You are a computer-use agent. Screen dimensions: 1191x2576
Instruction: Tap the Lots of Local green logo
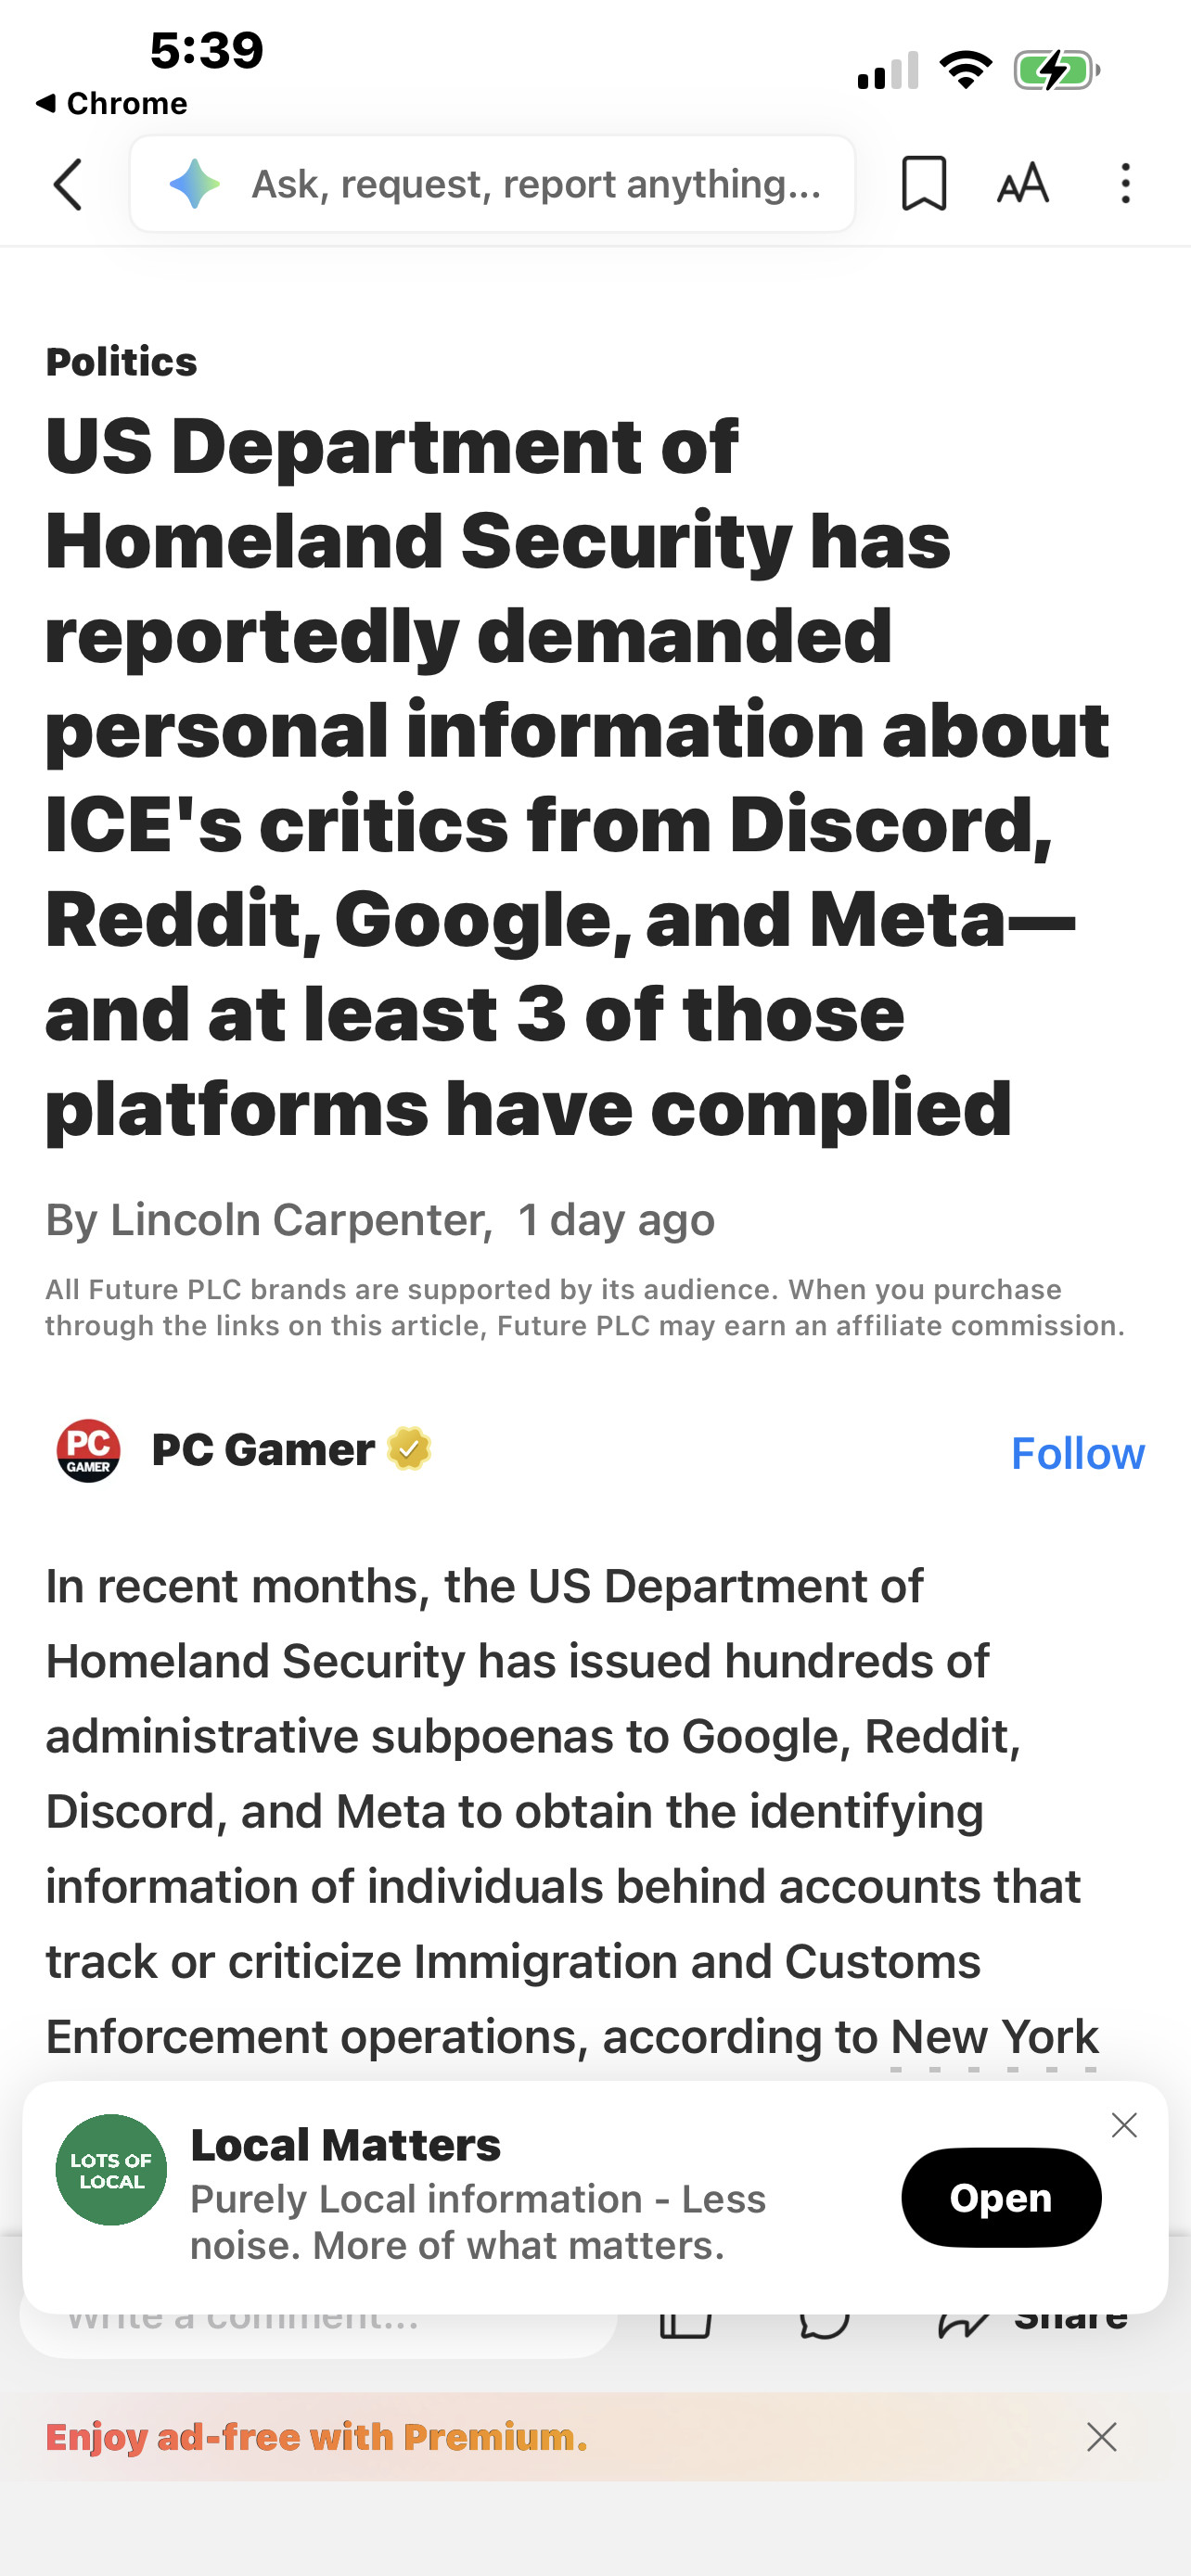(111, 2170)
